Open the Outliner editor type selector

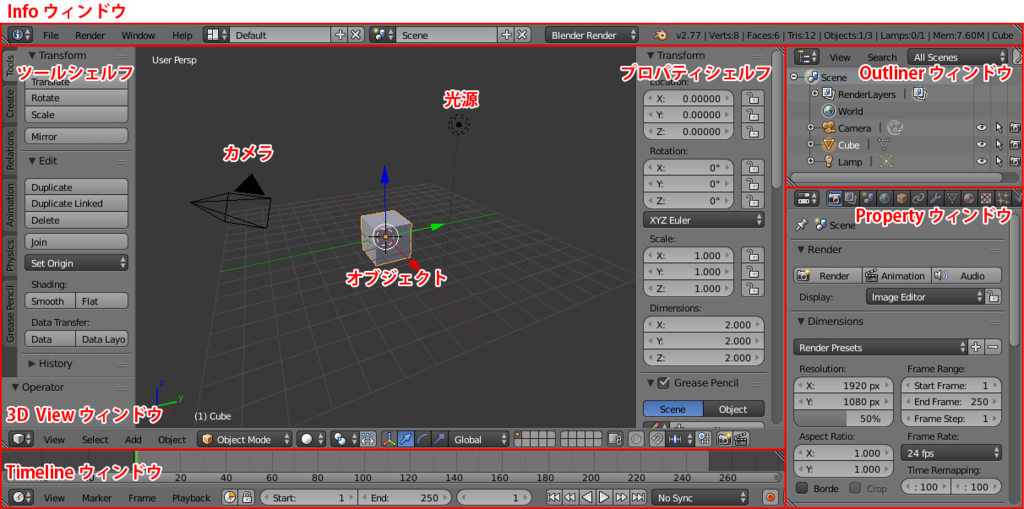point(808,57)
